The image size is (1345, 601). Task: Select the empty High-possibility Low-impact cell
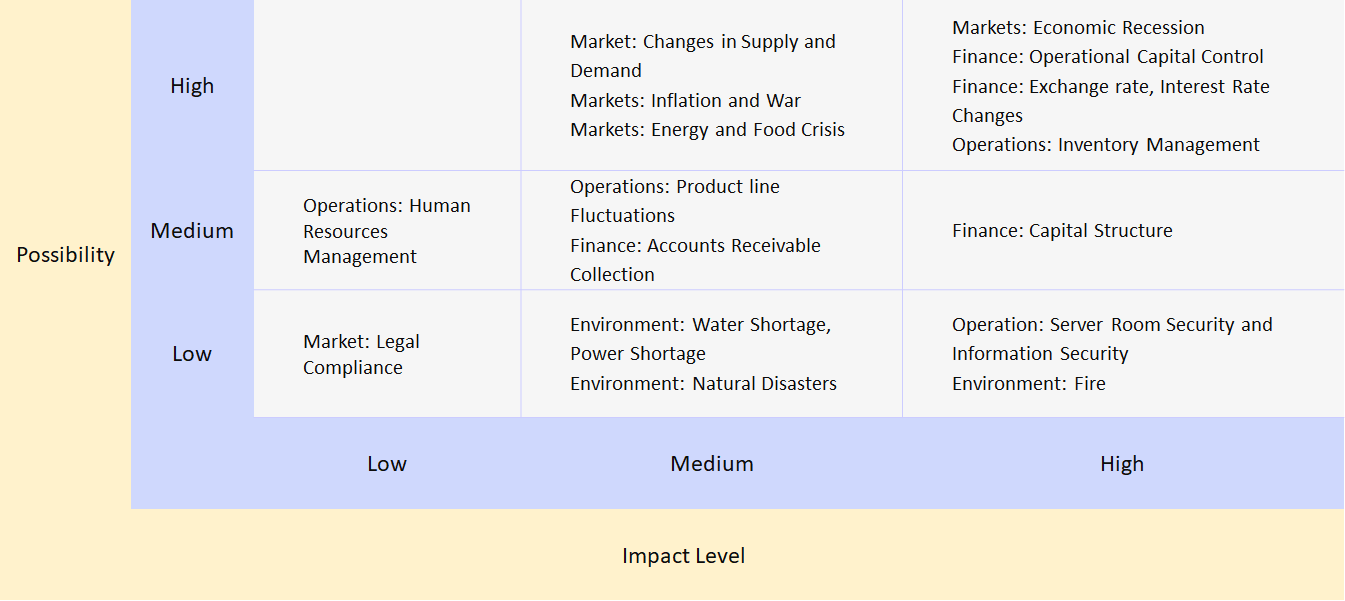[387, 85]
